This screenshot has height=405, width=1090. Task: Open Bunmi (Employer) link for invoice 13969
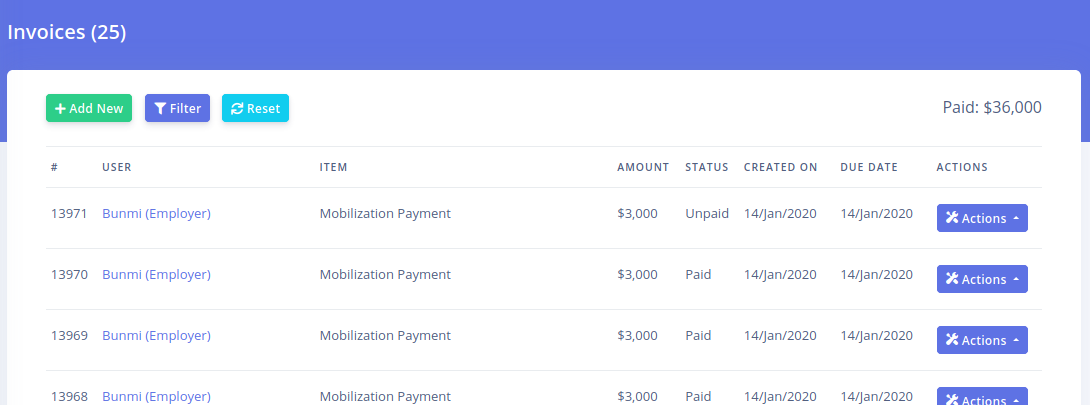156,335
